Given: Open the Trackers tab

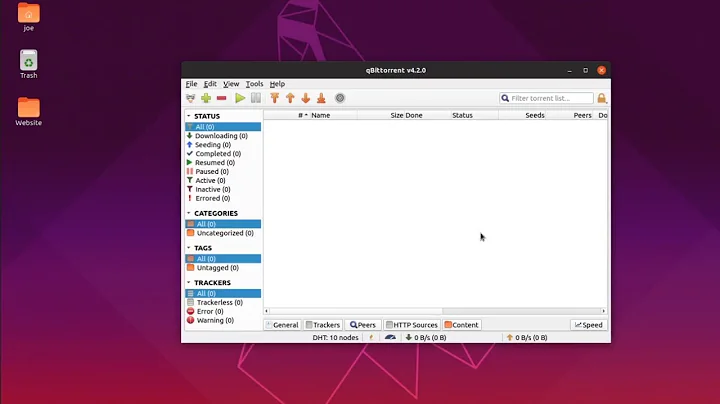Looking at the screenshot, I should pos(323,325).
